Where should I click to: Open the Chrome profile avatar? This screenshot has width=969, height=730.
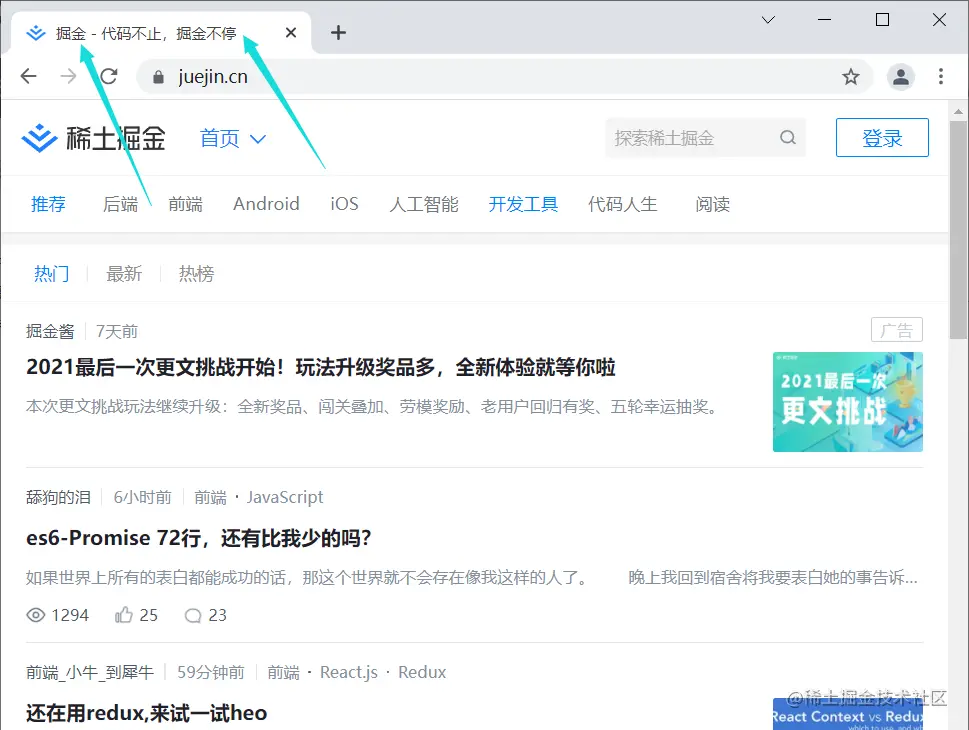pyautogui.click(x=900, y=77)
